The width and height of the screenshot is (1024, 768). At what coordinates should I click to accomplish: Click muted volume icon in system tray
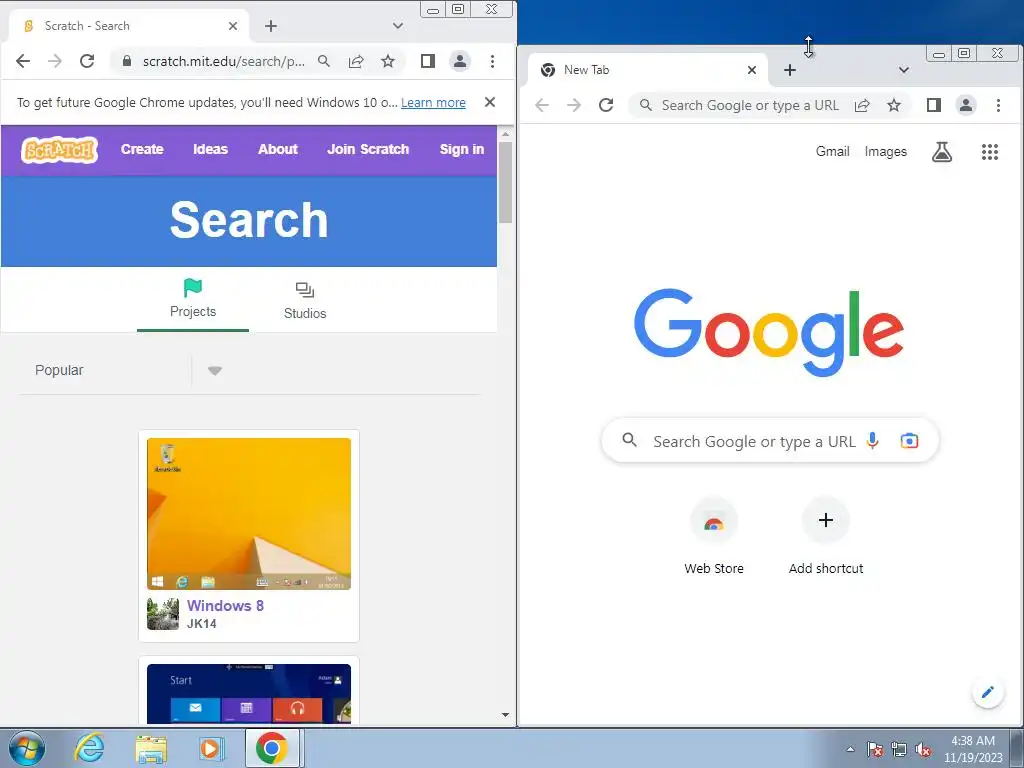pyautogui.click(x=923, y=750)
